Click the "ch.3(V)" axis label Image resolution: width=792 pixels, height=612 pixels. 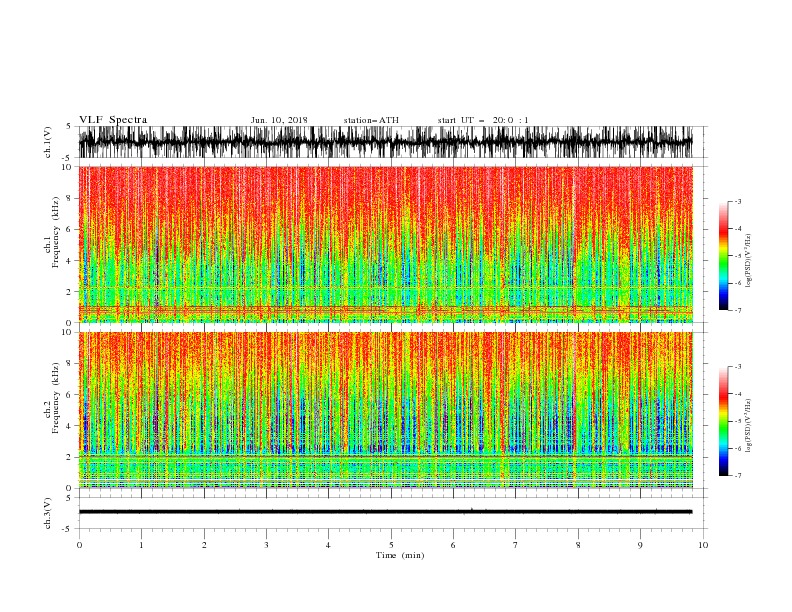pos(48,513)
